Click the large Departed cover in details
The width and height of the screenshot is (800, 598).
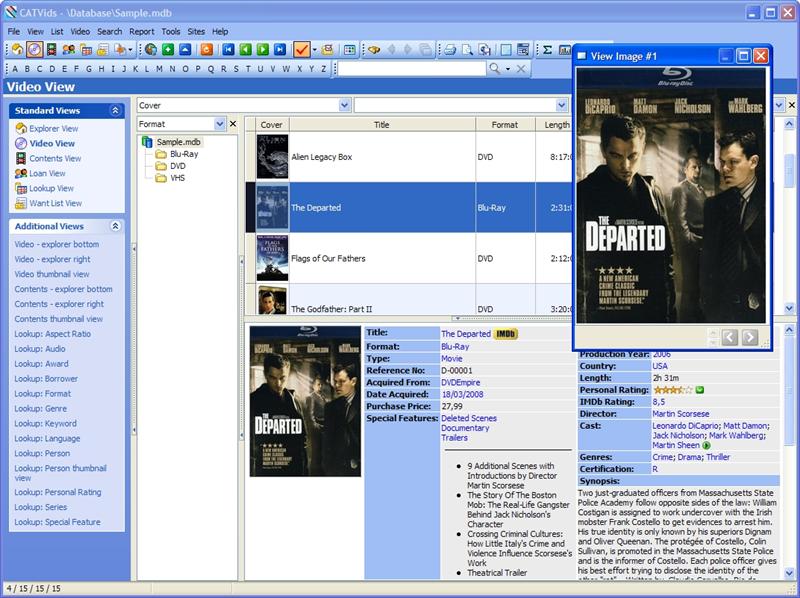[305, 401]
